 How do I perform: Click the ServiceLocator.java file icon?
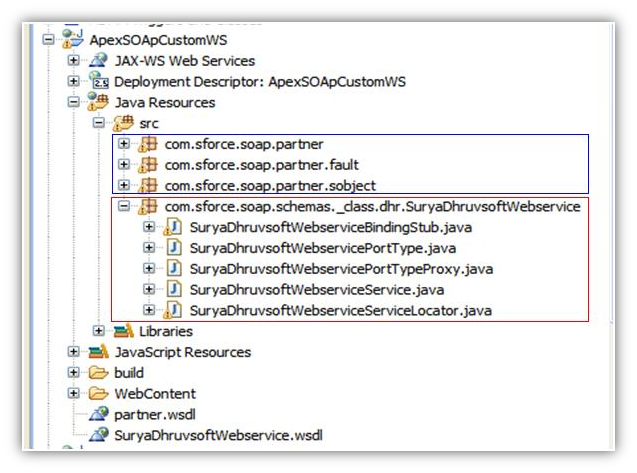tap(173, 310)
